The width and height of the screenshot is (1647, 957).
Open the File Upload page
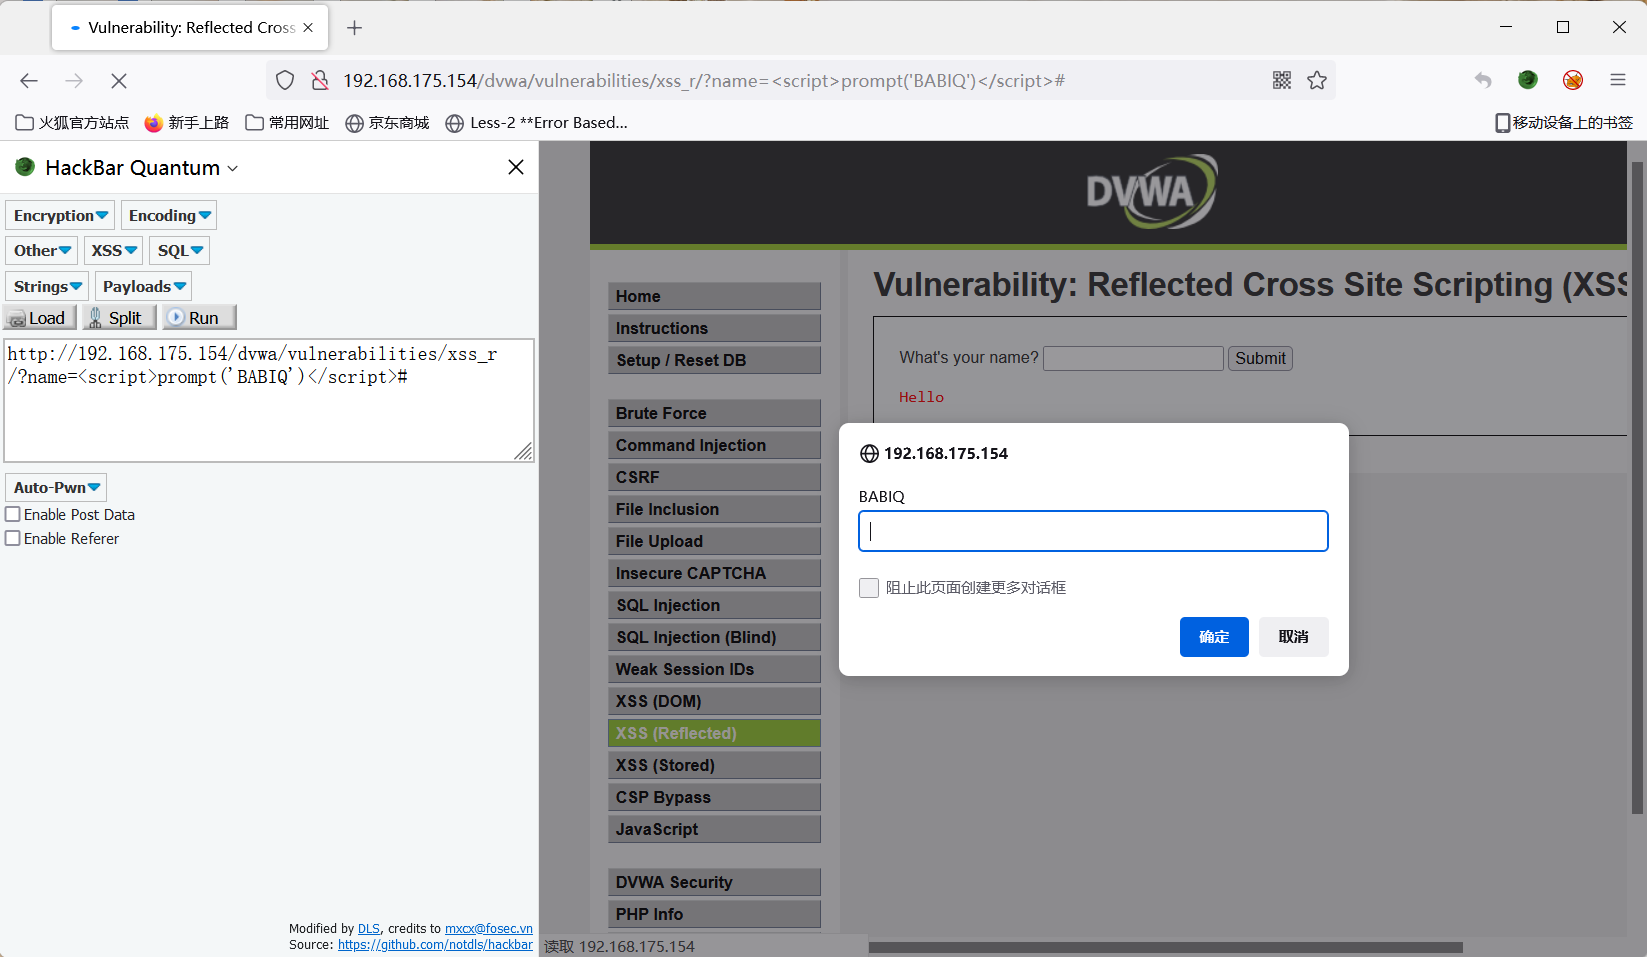click(x=714, y=541)
